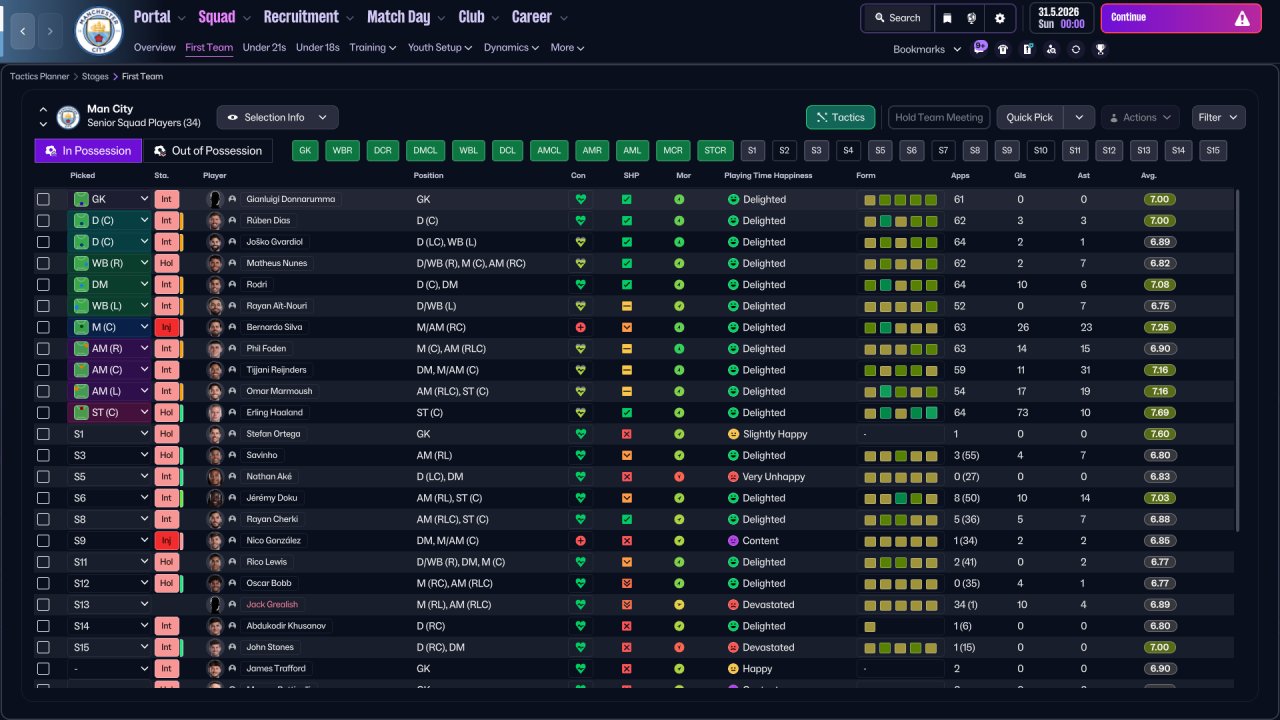Screen dimensions: 1280x720
Task: Click Rúben Dias's player portrait
Action: [214, 220]
